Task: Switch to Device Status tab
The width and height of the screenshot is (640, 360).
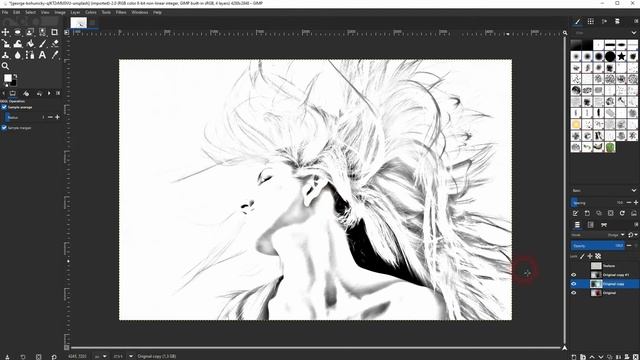Action: coord(26,93)
